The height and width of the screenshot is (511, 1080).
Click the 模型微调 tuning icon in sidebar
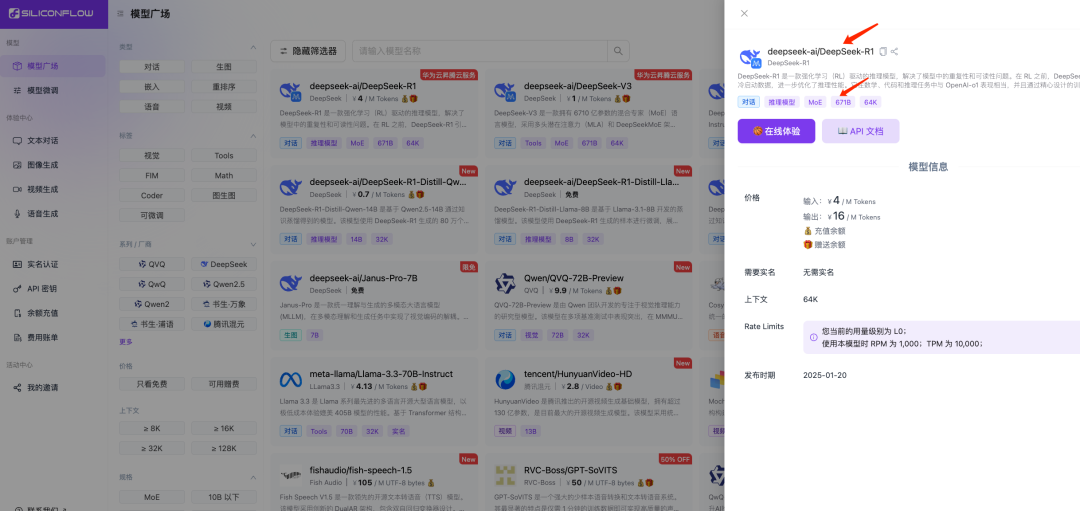[17, 90]
